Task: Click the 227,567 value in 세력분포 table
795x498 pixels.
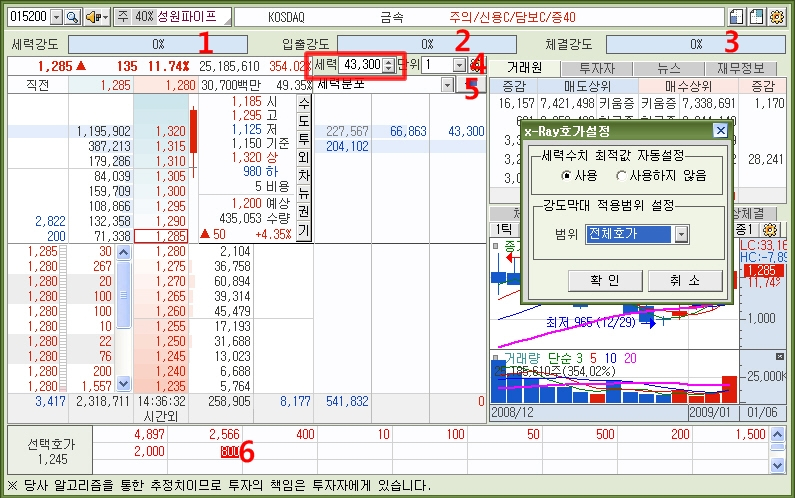Action: click(347, 131)
